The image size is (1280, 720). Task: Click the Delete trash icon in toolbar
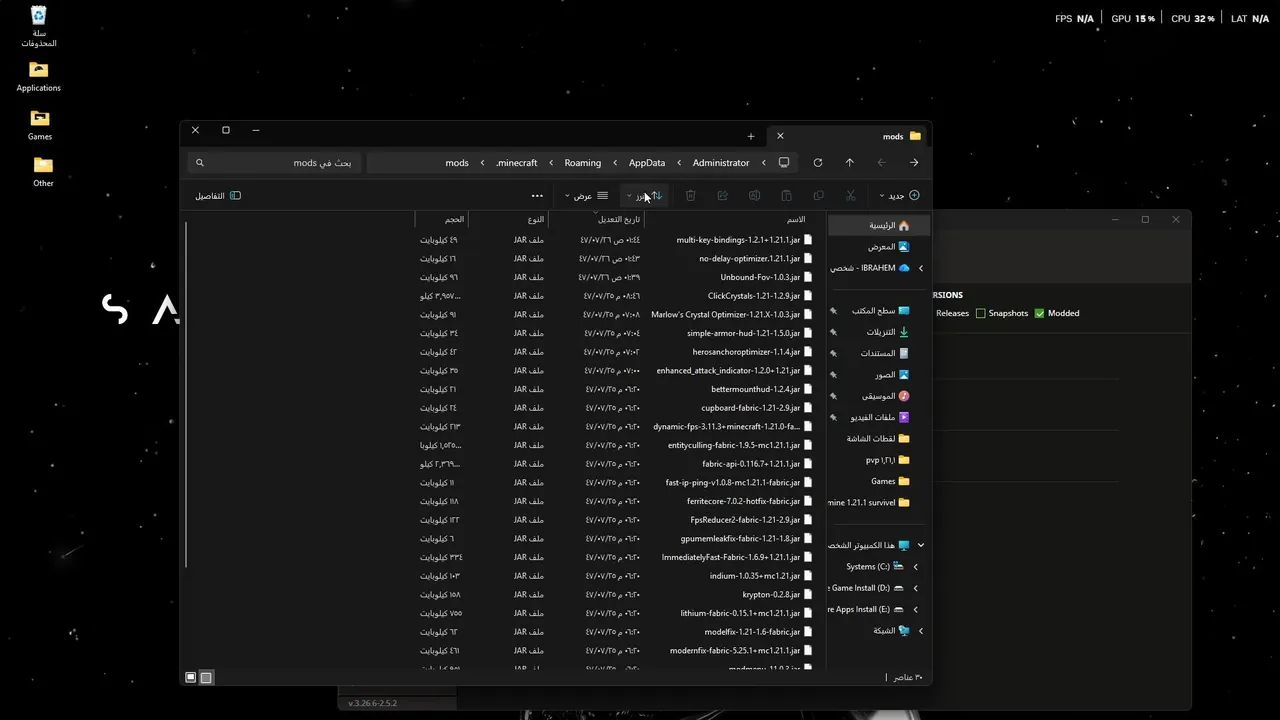(690, 196)
